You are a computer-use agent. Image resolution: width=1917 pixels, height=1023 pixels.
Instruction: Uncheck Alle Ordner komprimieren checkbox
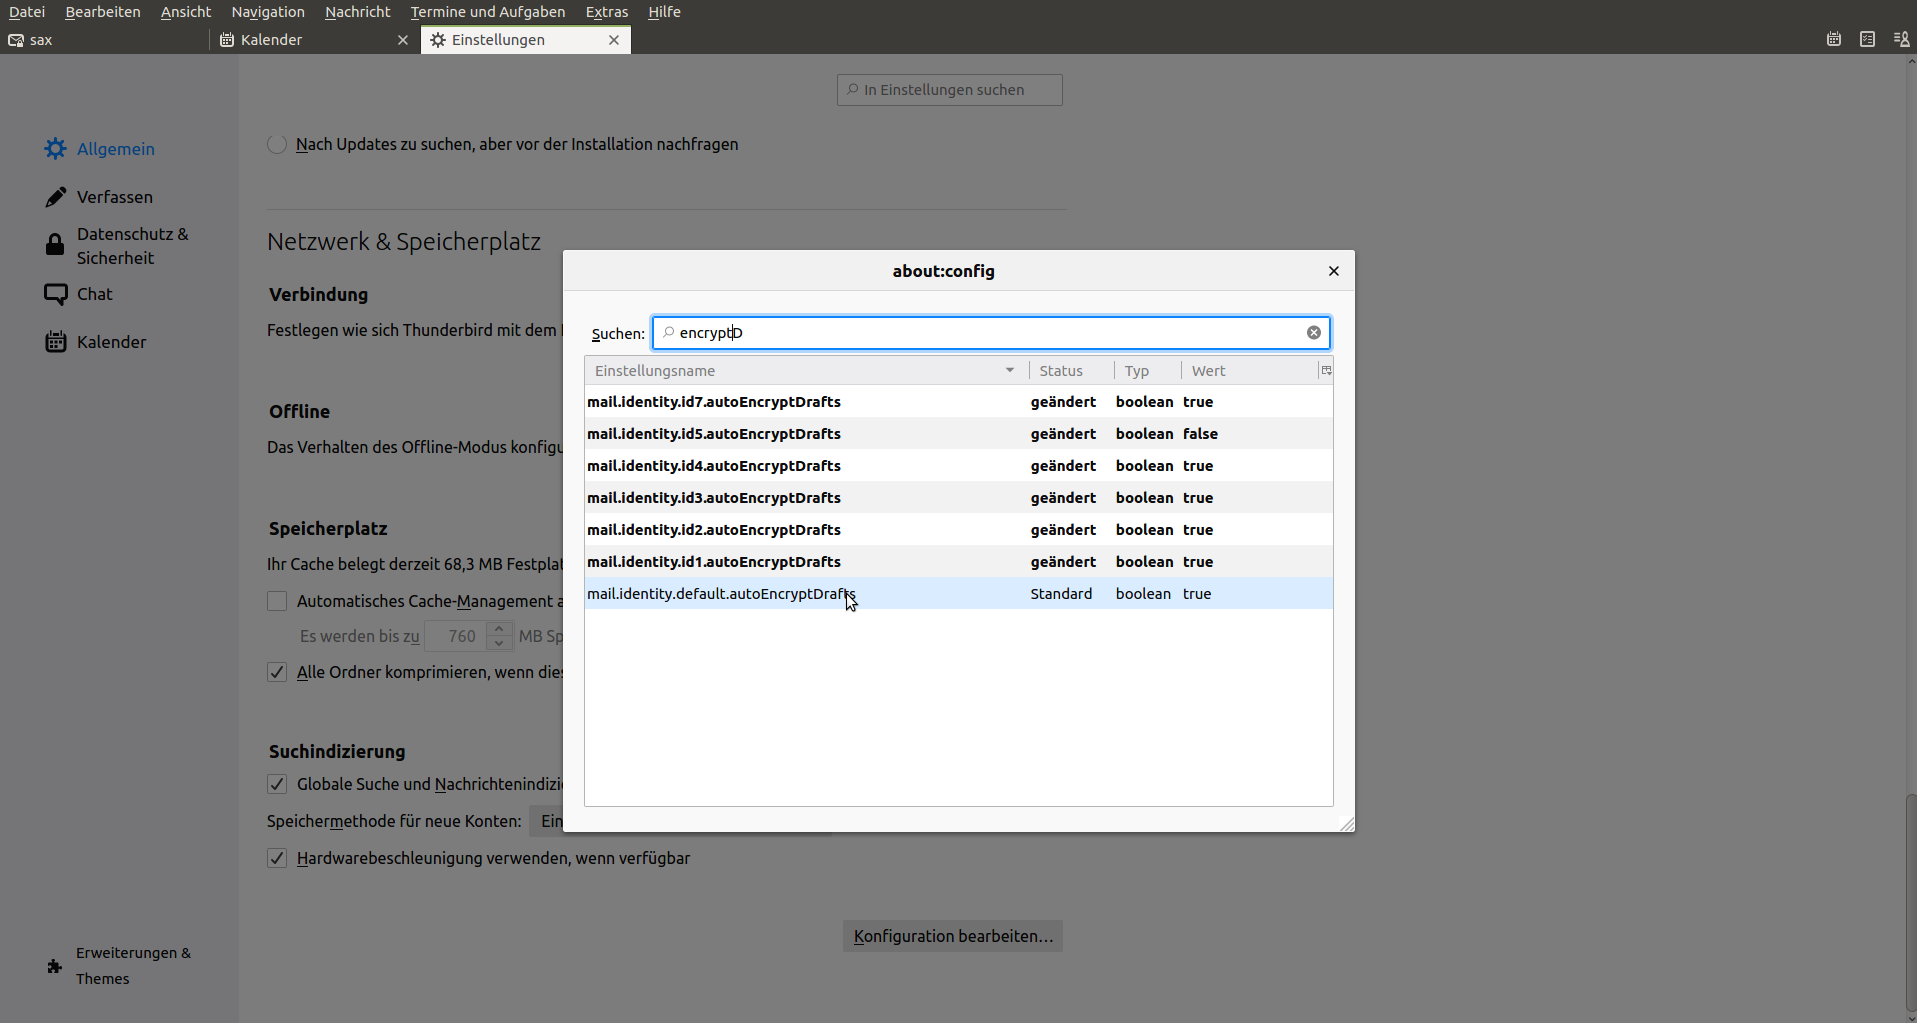click(x=277, y=672)
